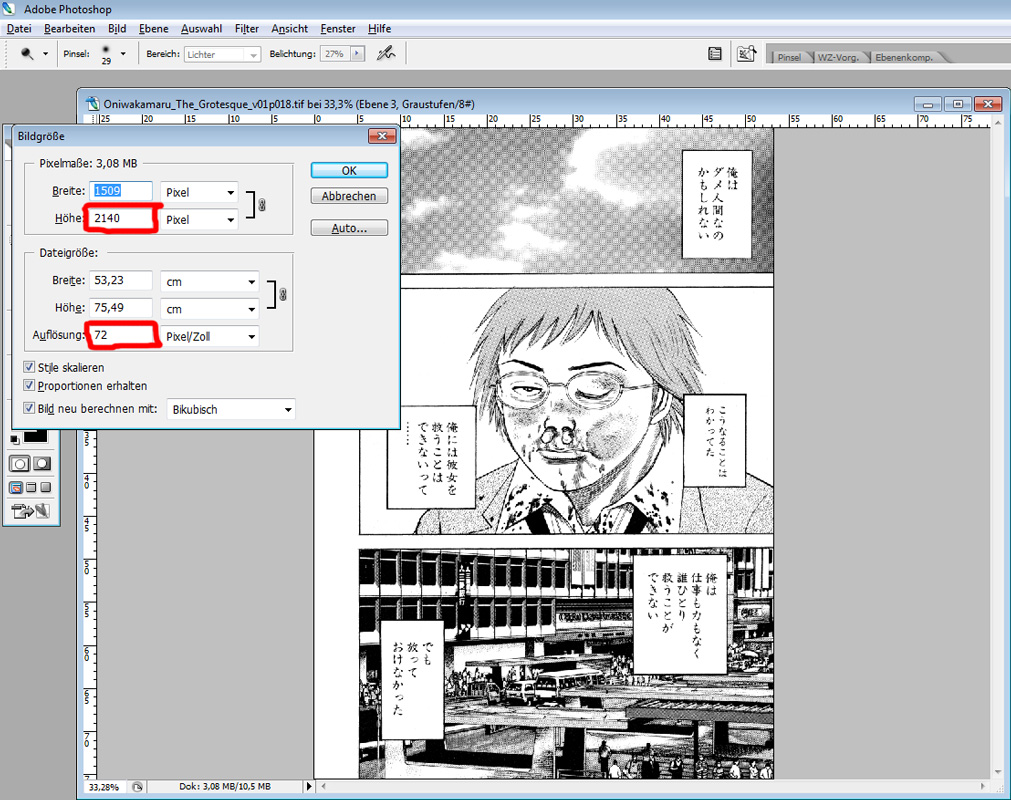The image size is (1011, 800).
Task: Open the Bearbeiten menu
Action: (x=70, y=28)
